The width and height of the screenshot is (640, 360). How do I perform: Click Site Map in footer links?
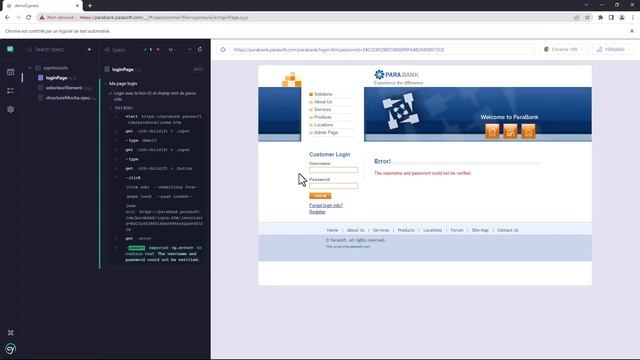click(x=480, y=230)
